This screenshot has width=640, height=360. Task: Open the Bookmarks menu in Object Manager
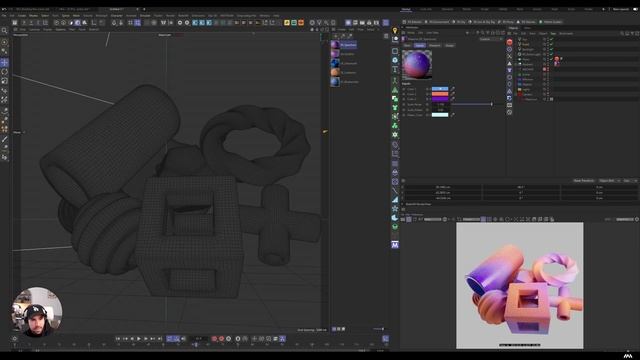click(566, 33)
